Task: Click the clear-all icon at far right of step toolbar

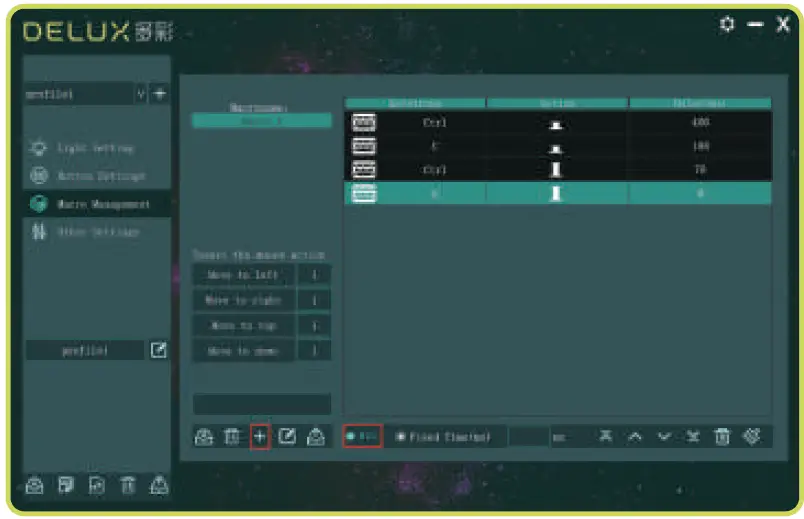Action: coord(752,436)
